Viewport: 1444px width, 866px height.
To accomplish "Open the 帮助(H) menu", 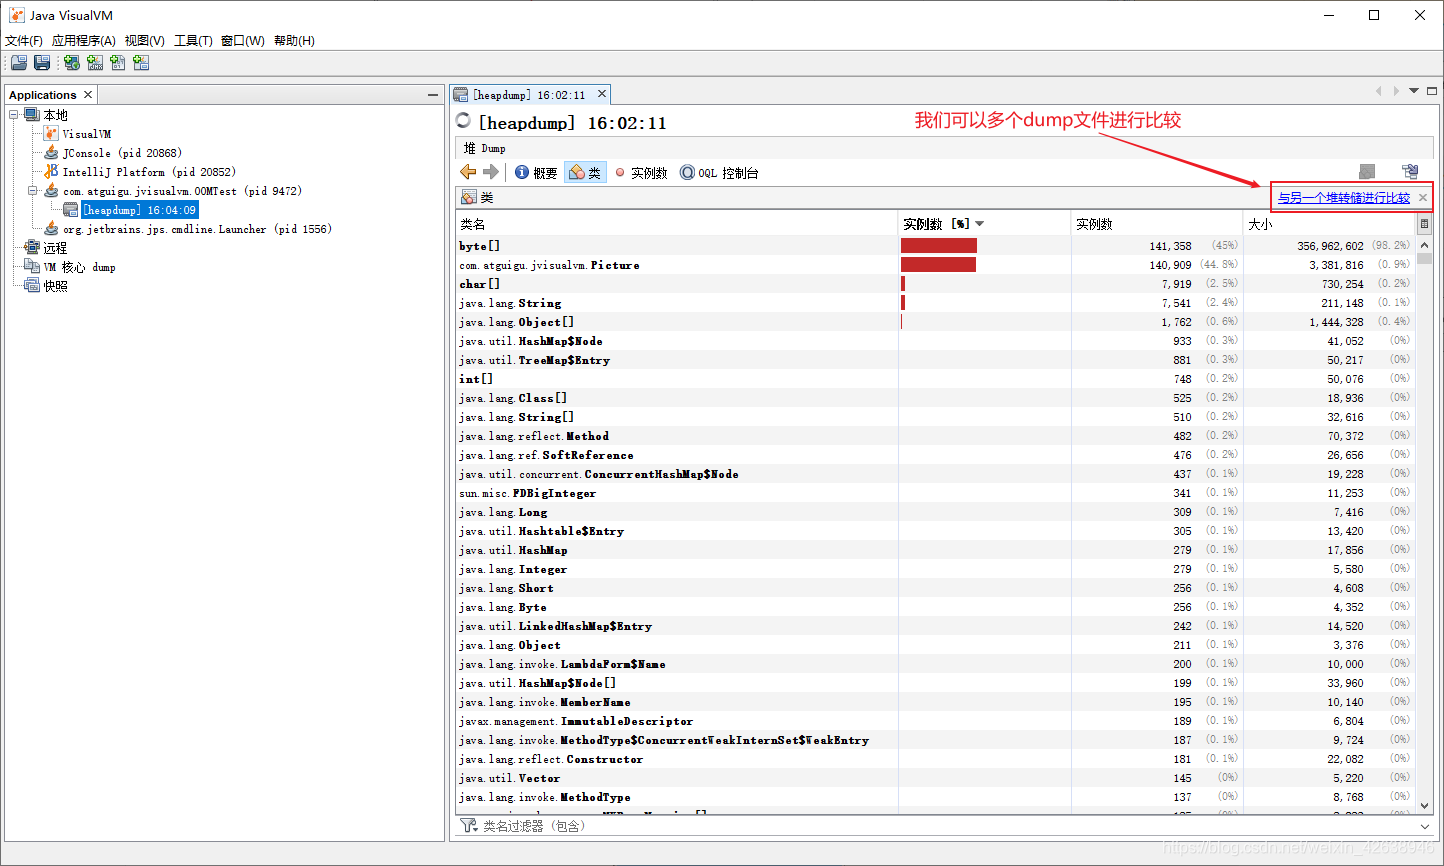I will pos(294,40).
